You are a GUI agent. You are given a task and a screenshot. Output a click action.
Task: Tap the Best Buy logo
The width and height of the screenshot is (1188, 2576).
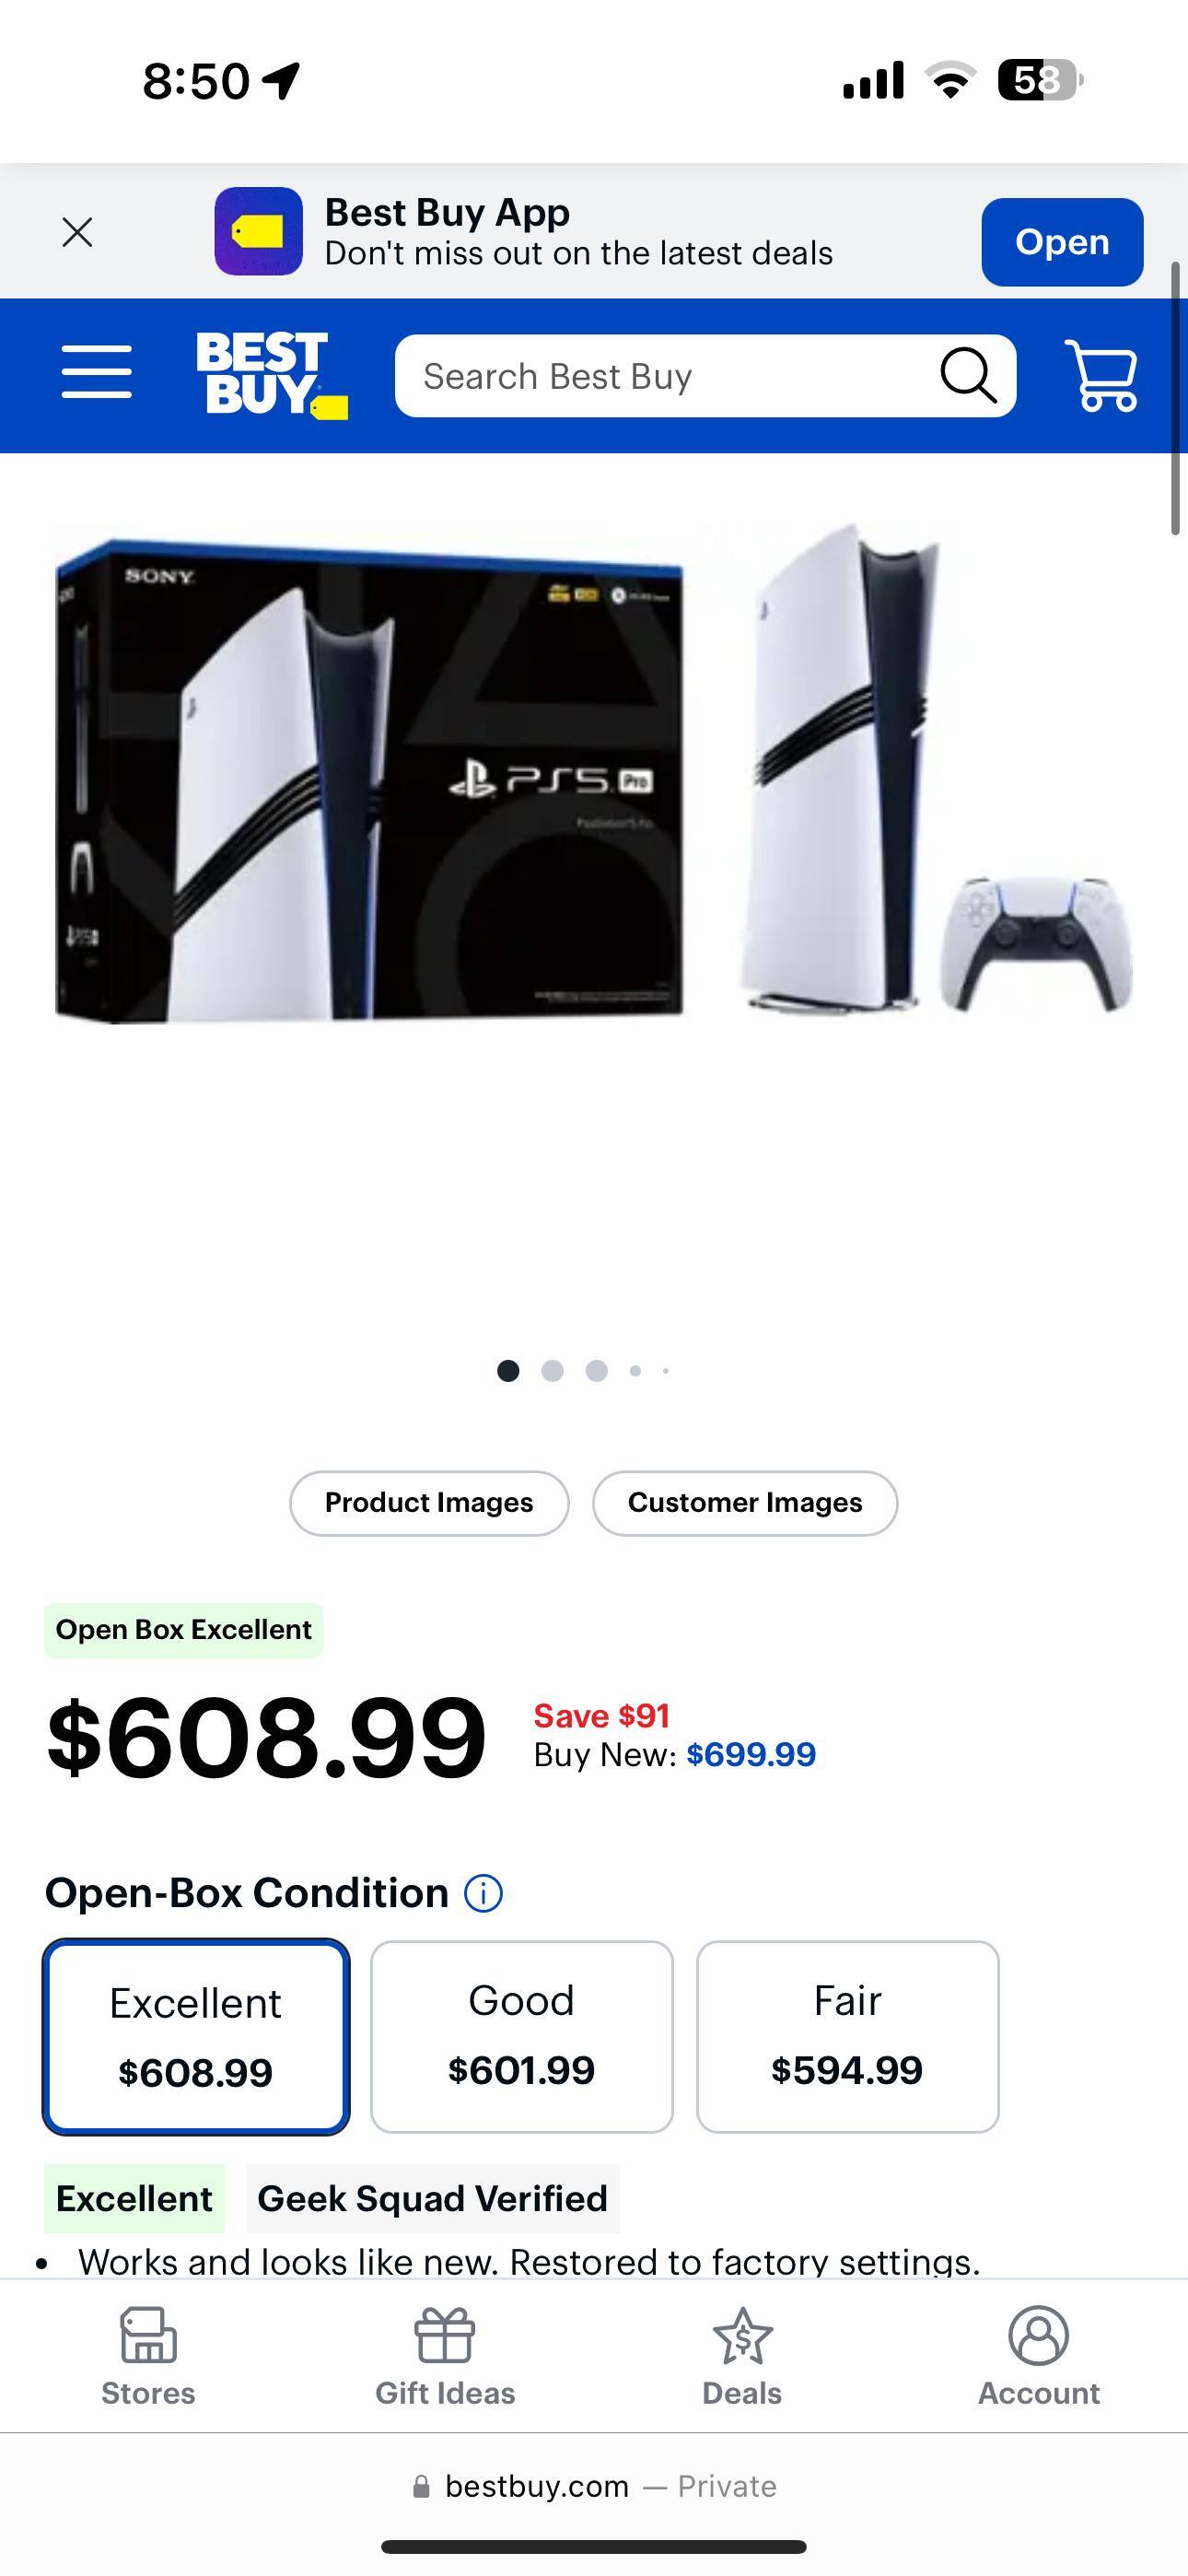(x=271, y=375)
